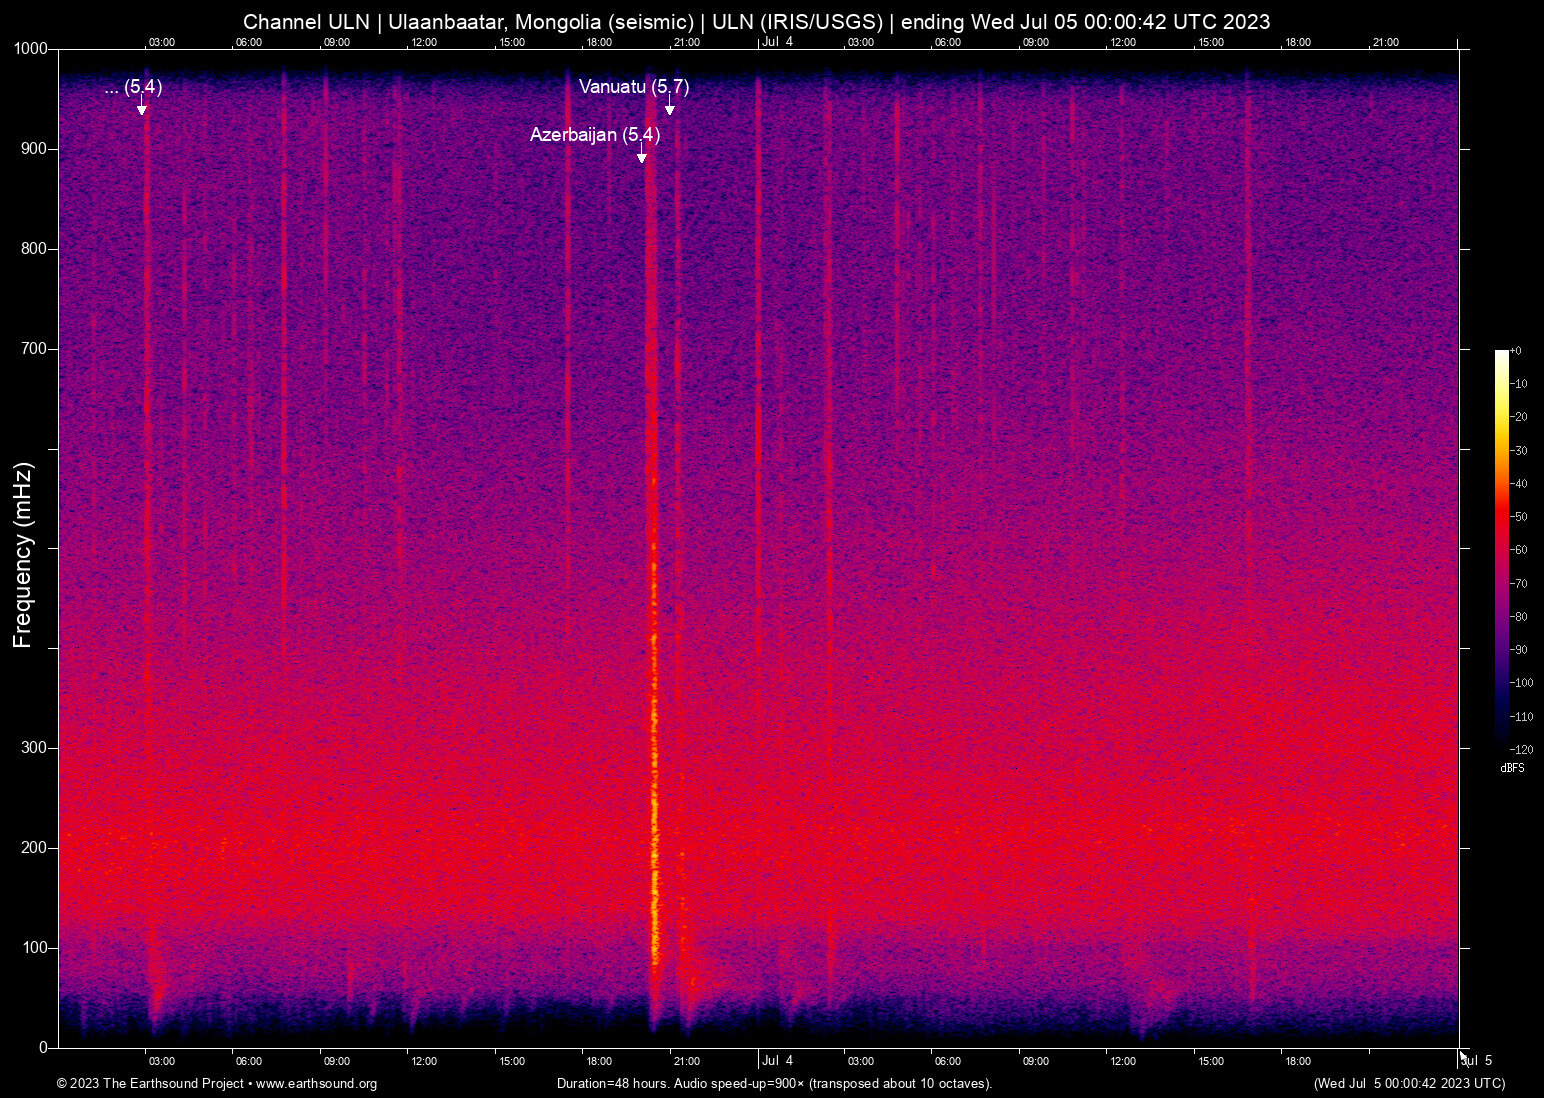This screenshot has height=1098, width=1544.
Task: Click the 100 mHz frequency tick
Action: point(34,945)
